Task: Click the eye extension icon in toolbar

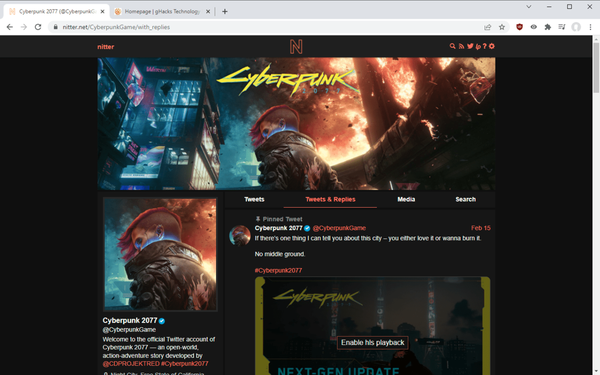Action: point(533,27)
